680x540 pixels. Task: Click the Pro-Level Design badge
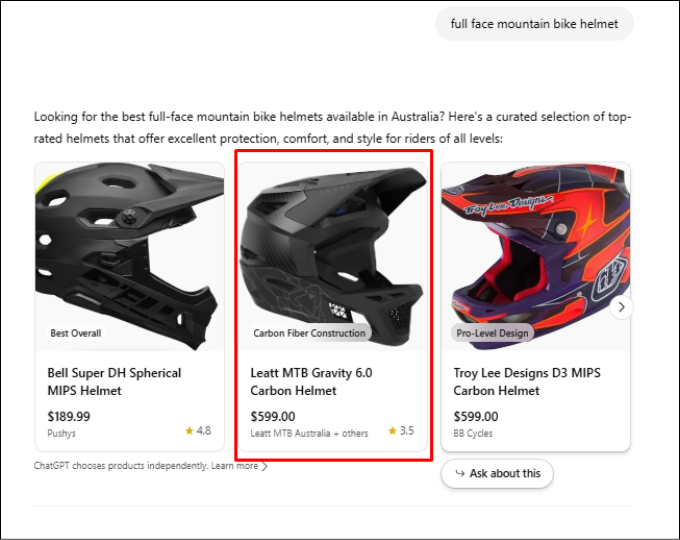(492, 333)
